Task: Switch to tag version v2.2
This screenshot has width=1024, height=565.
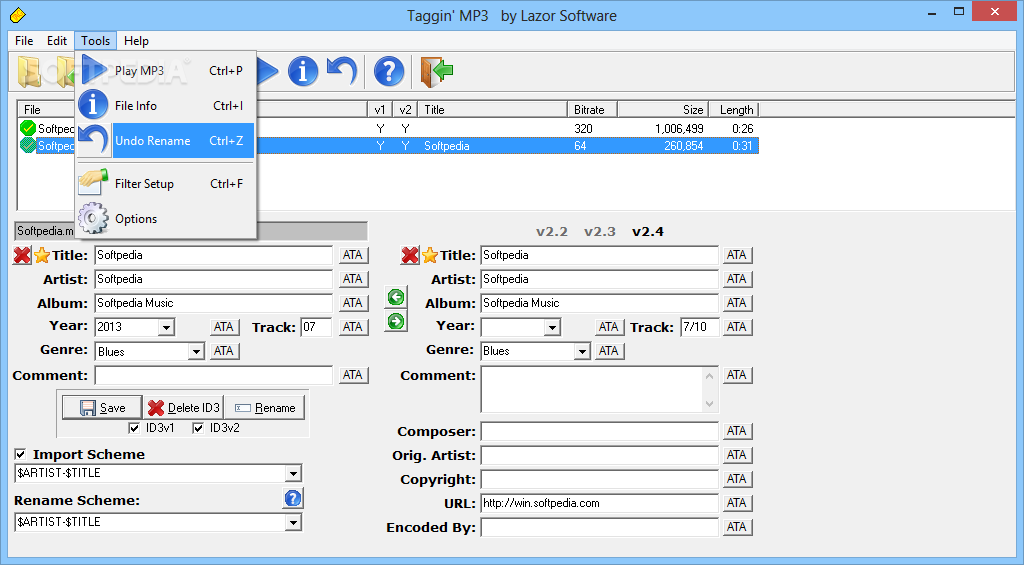Action: pos(552,231)
